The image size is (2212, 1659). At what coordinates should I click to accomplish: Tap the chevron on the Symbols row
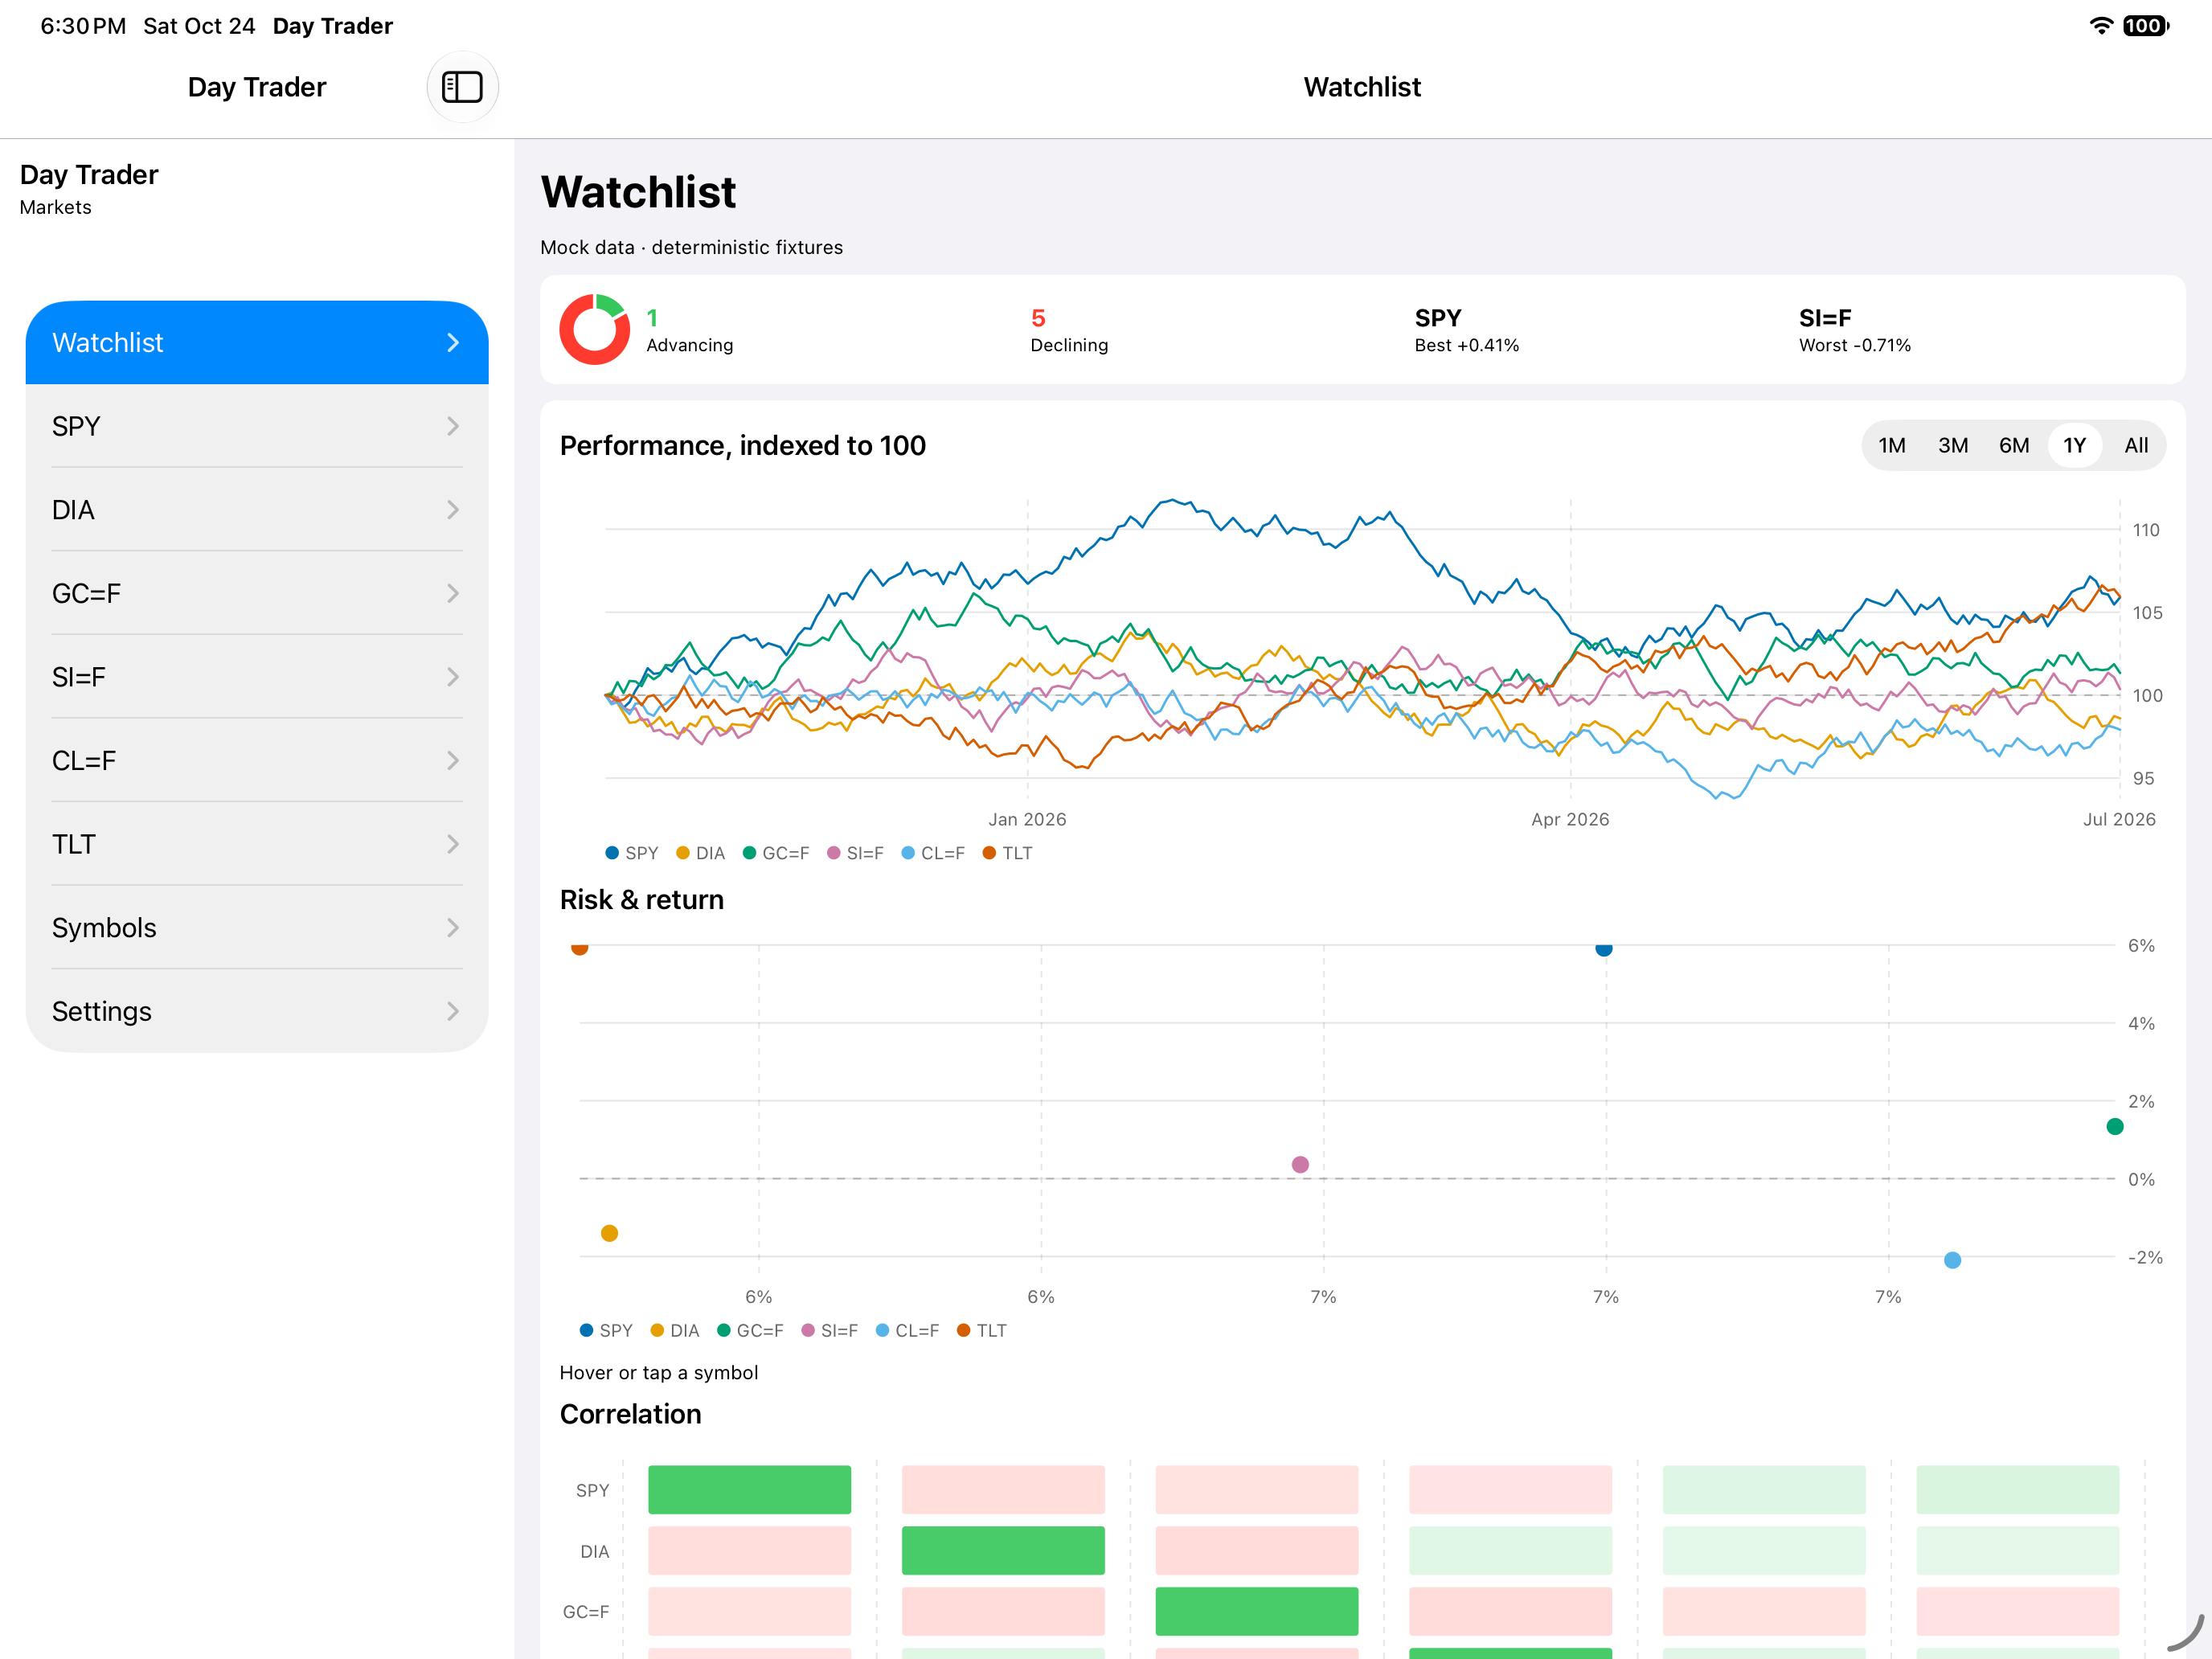pos(453,928)
